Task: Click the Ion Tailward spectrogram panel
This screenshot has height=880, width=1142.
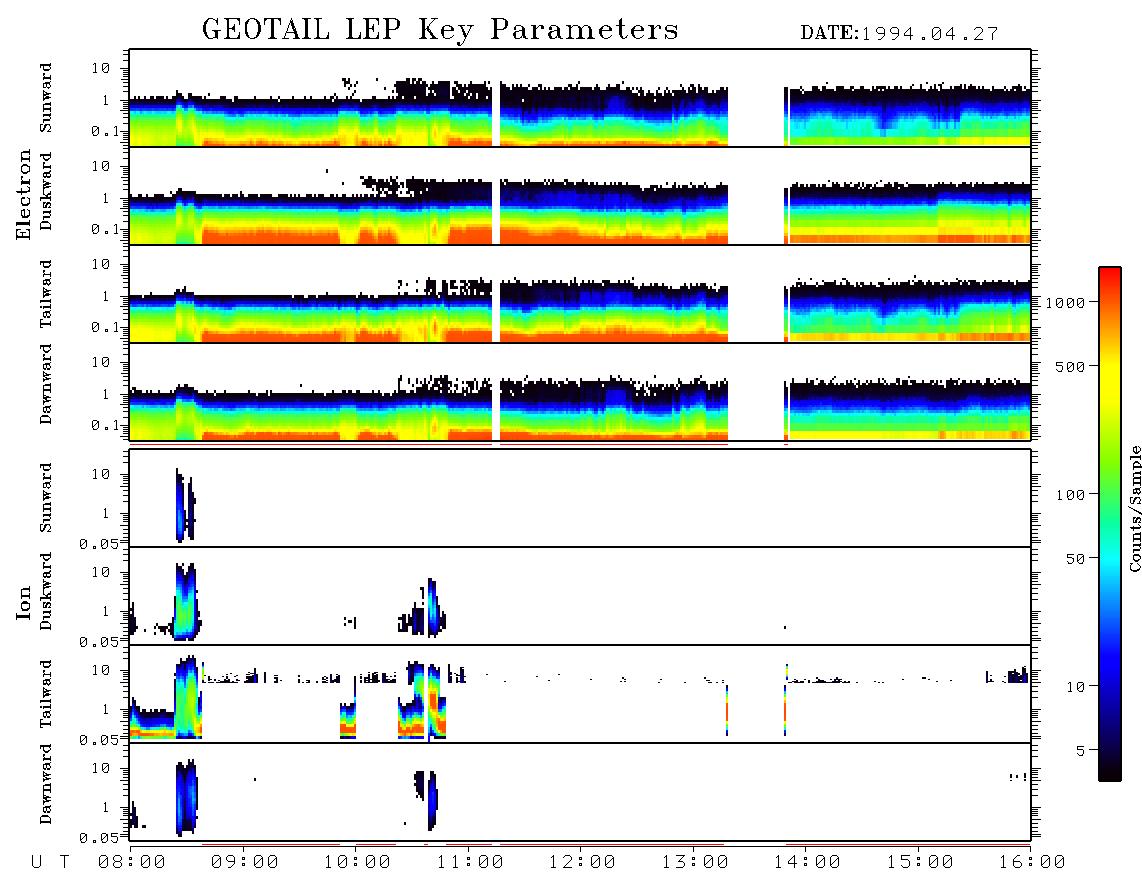Action: 580,694
